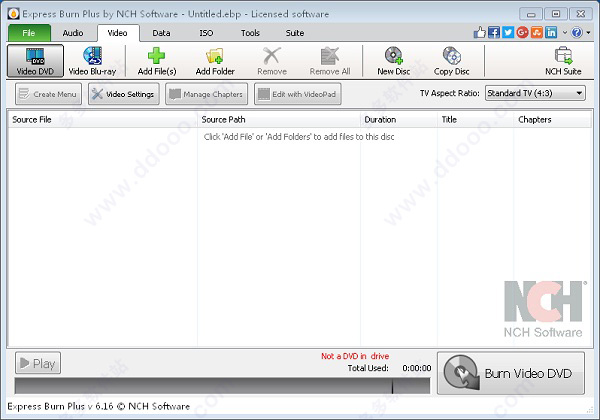
Task: Select the Video tab
Action: point(118,33)
